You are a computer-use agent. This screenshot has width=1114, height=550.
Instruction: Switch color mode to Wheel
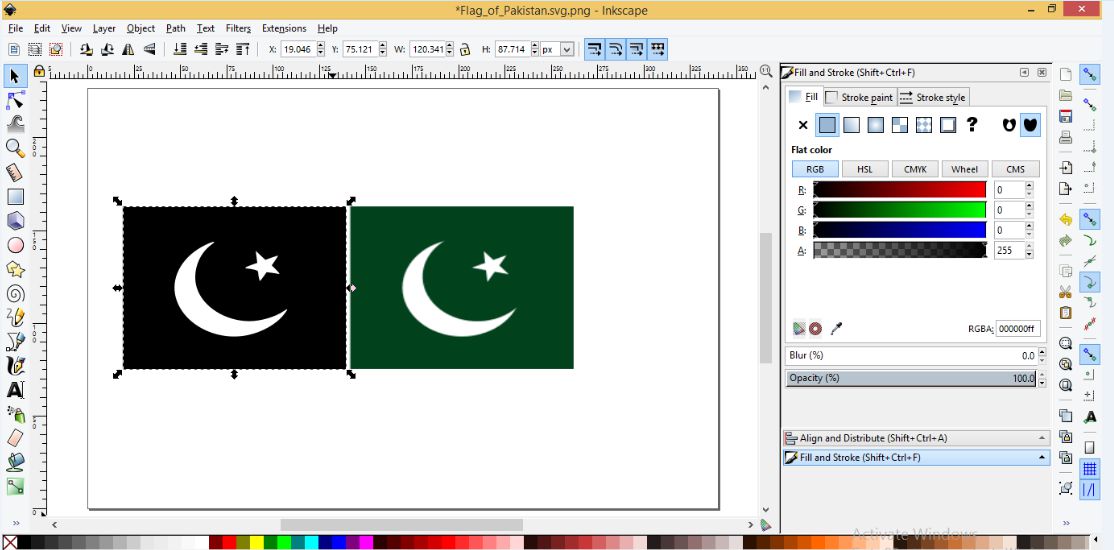click(x=964, y=169)
